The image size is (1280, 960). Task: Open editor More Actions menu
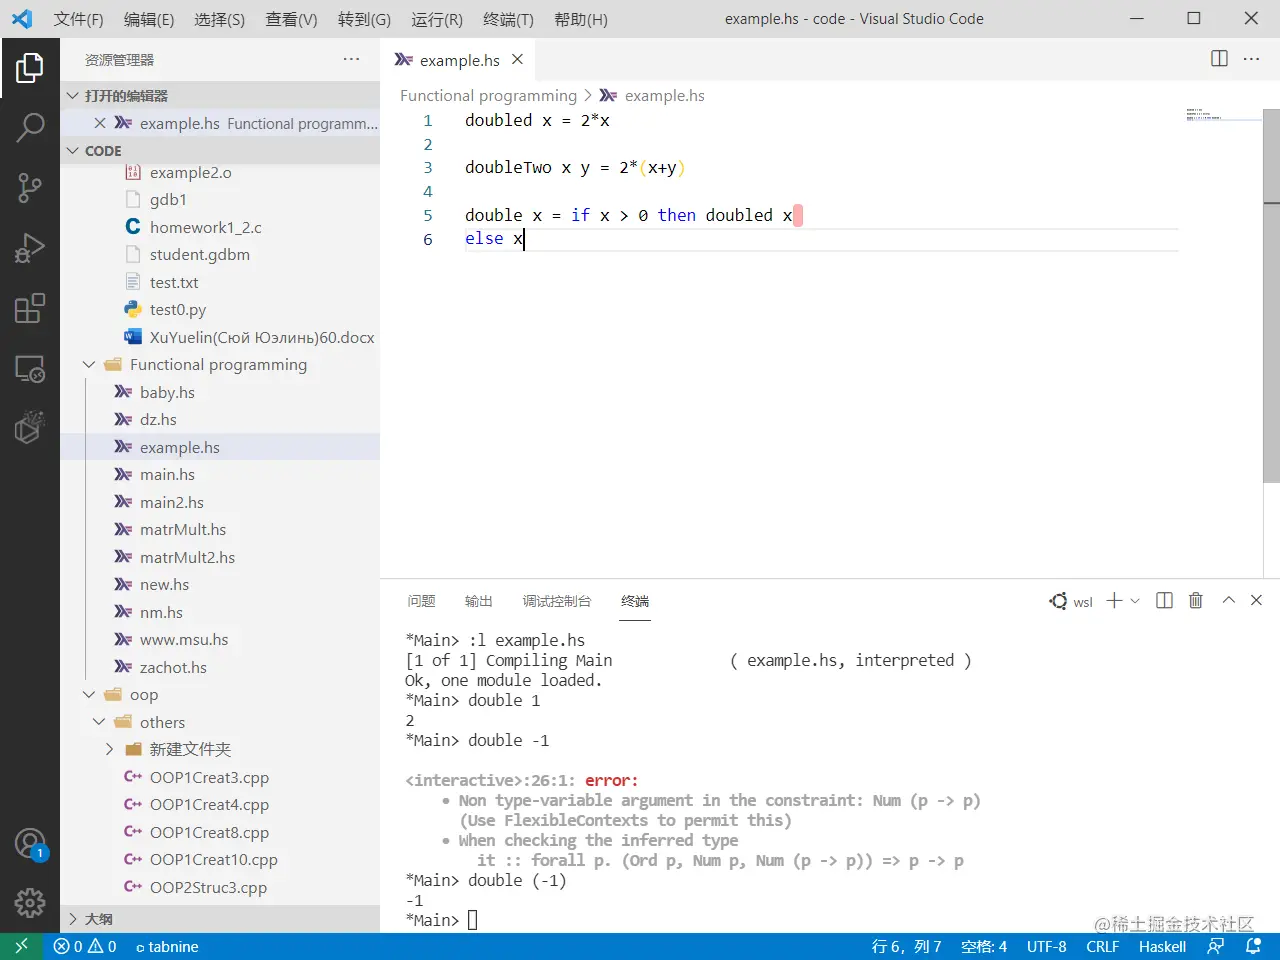pos(1251,59)
